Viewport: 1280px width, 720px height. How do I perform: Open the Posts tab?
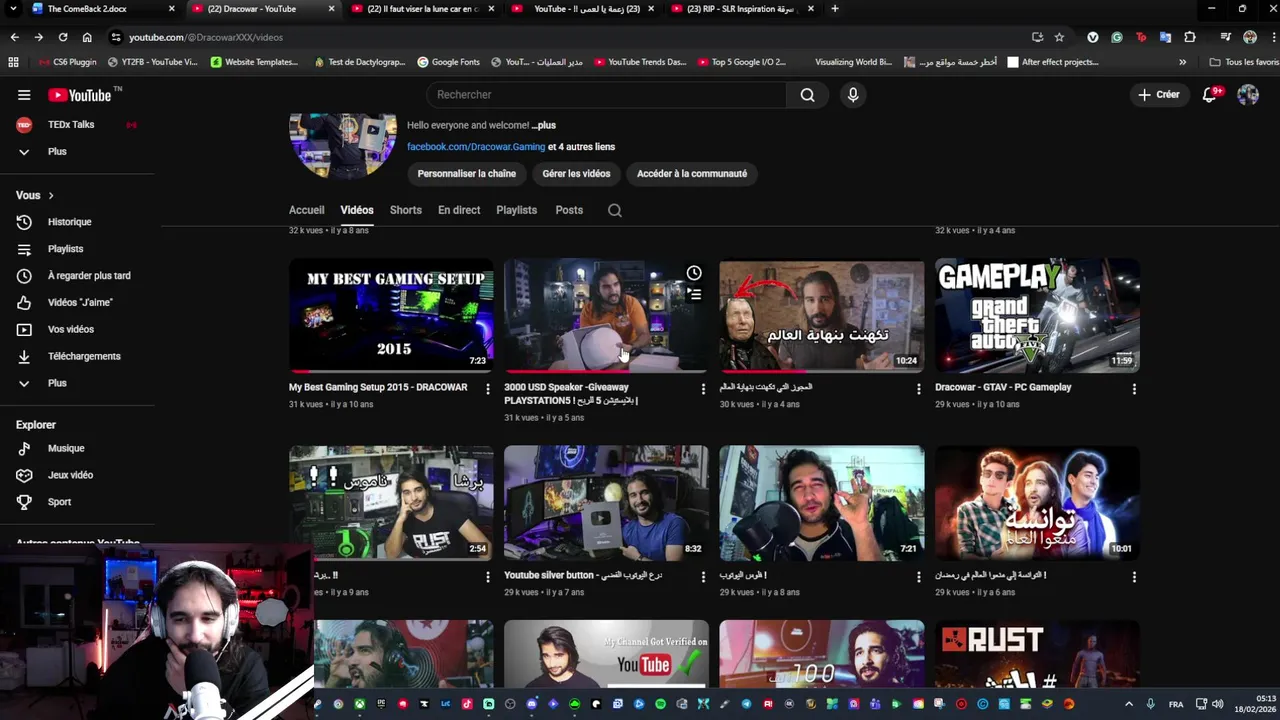[x=569, y=210]
